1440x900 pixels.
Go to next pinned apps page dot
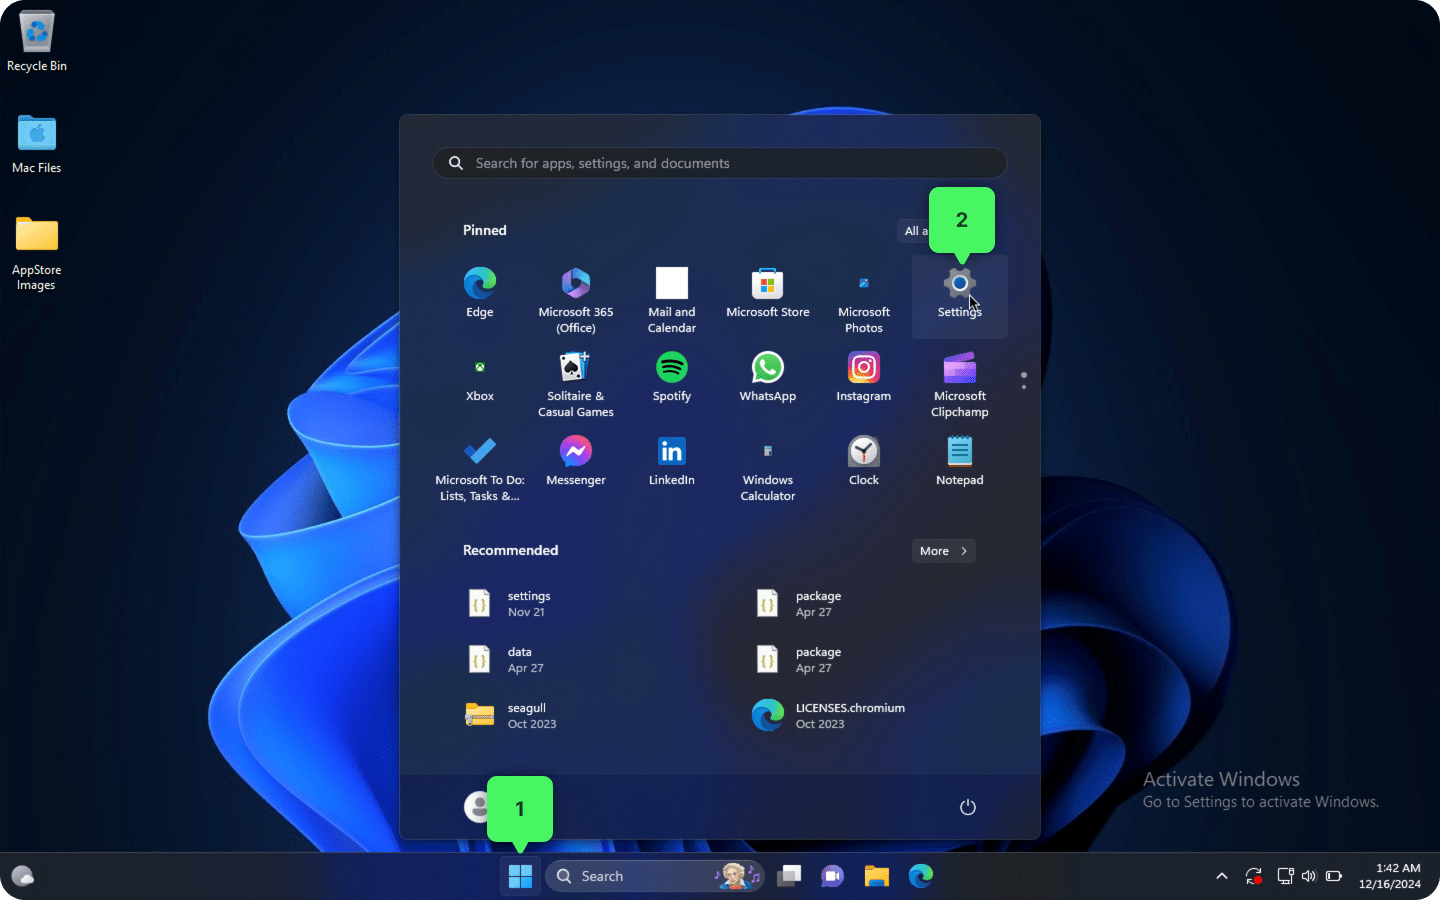(x=1024, y=386)
